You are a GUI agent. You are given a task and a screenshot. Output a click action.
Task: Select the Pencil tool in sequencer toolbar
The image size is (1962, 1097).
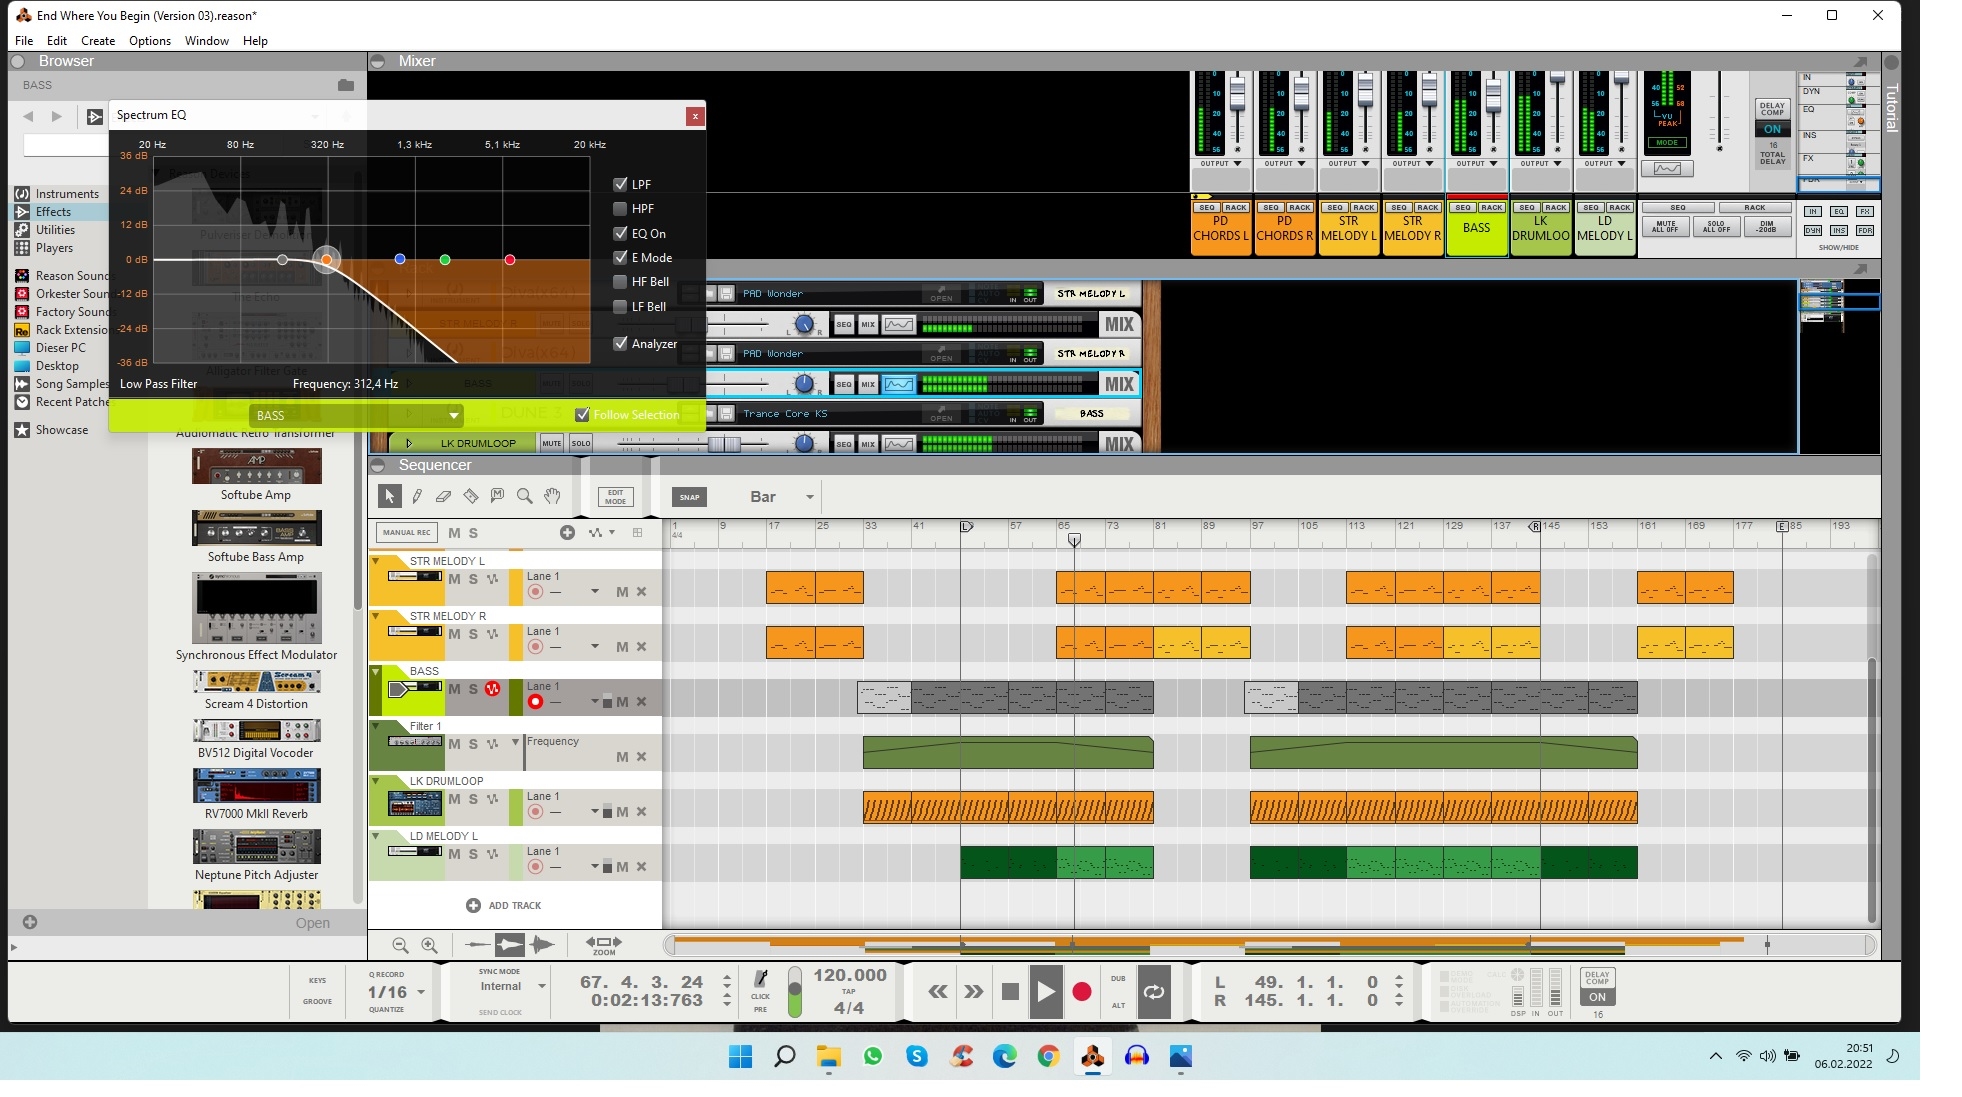tap(417, 496)
